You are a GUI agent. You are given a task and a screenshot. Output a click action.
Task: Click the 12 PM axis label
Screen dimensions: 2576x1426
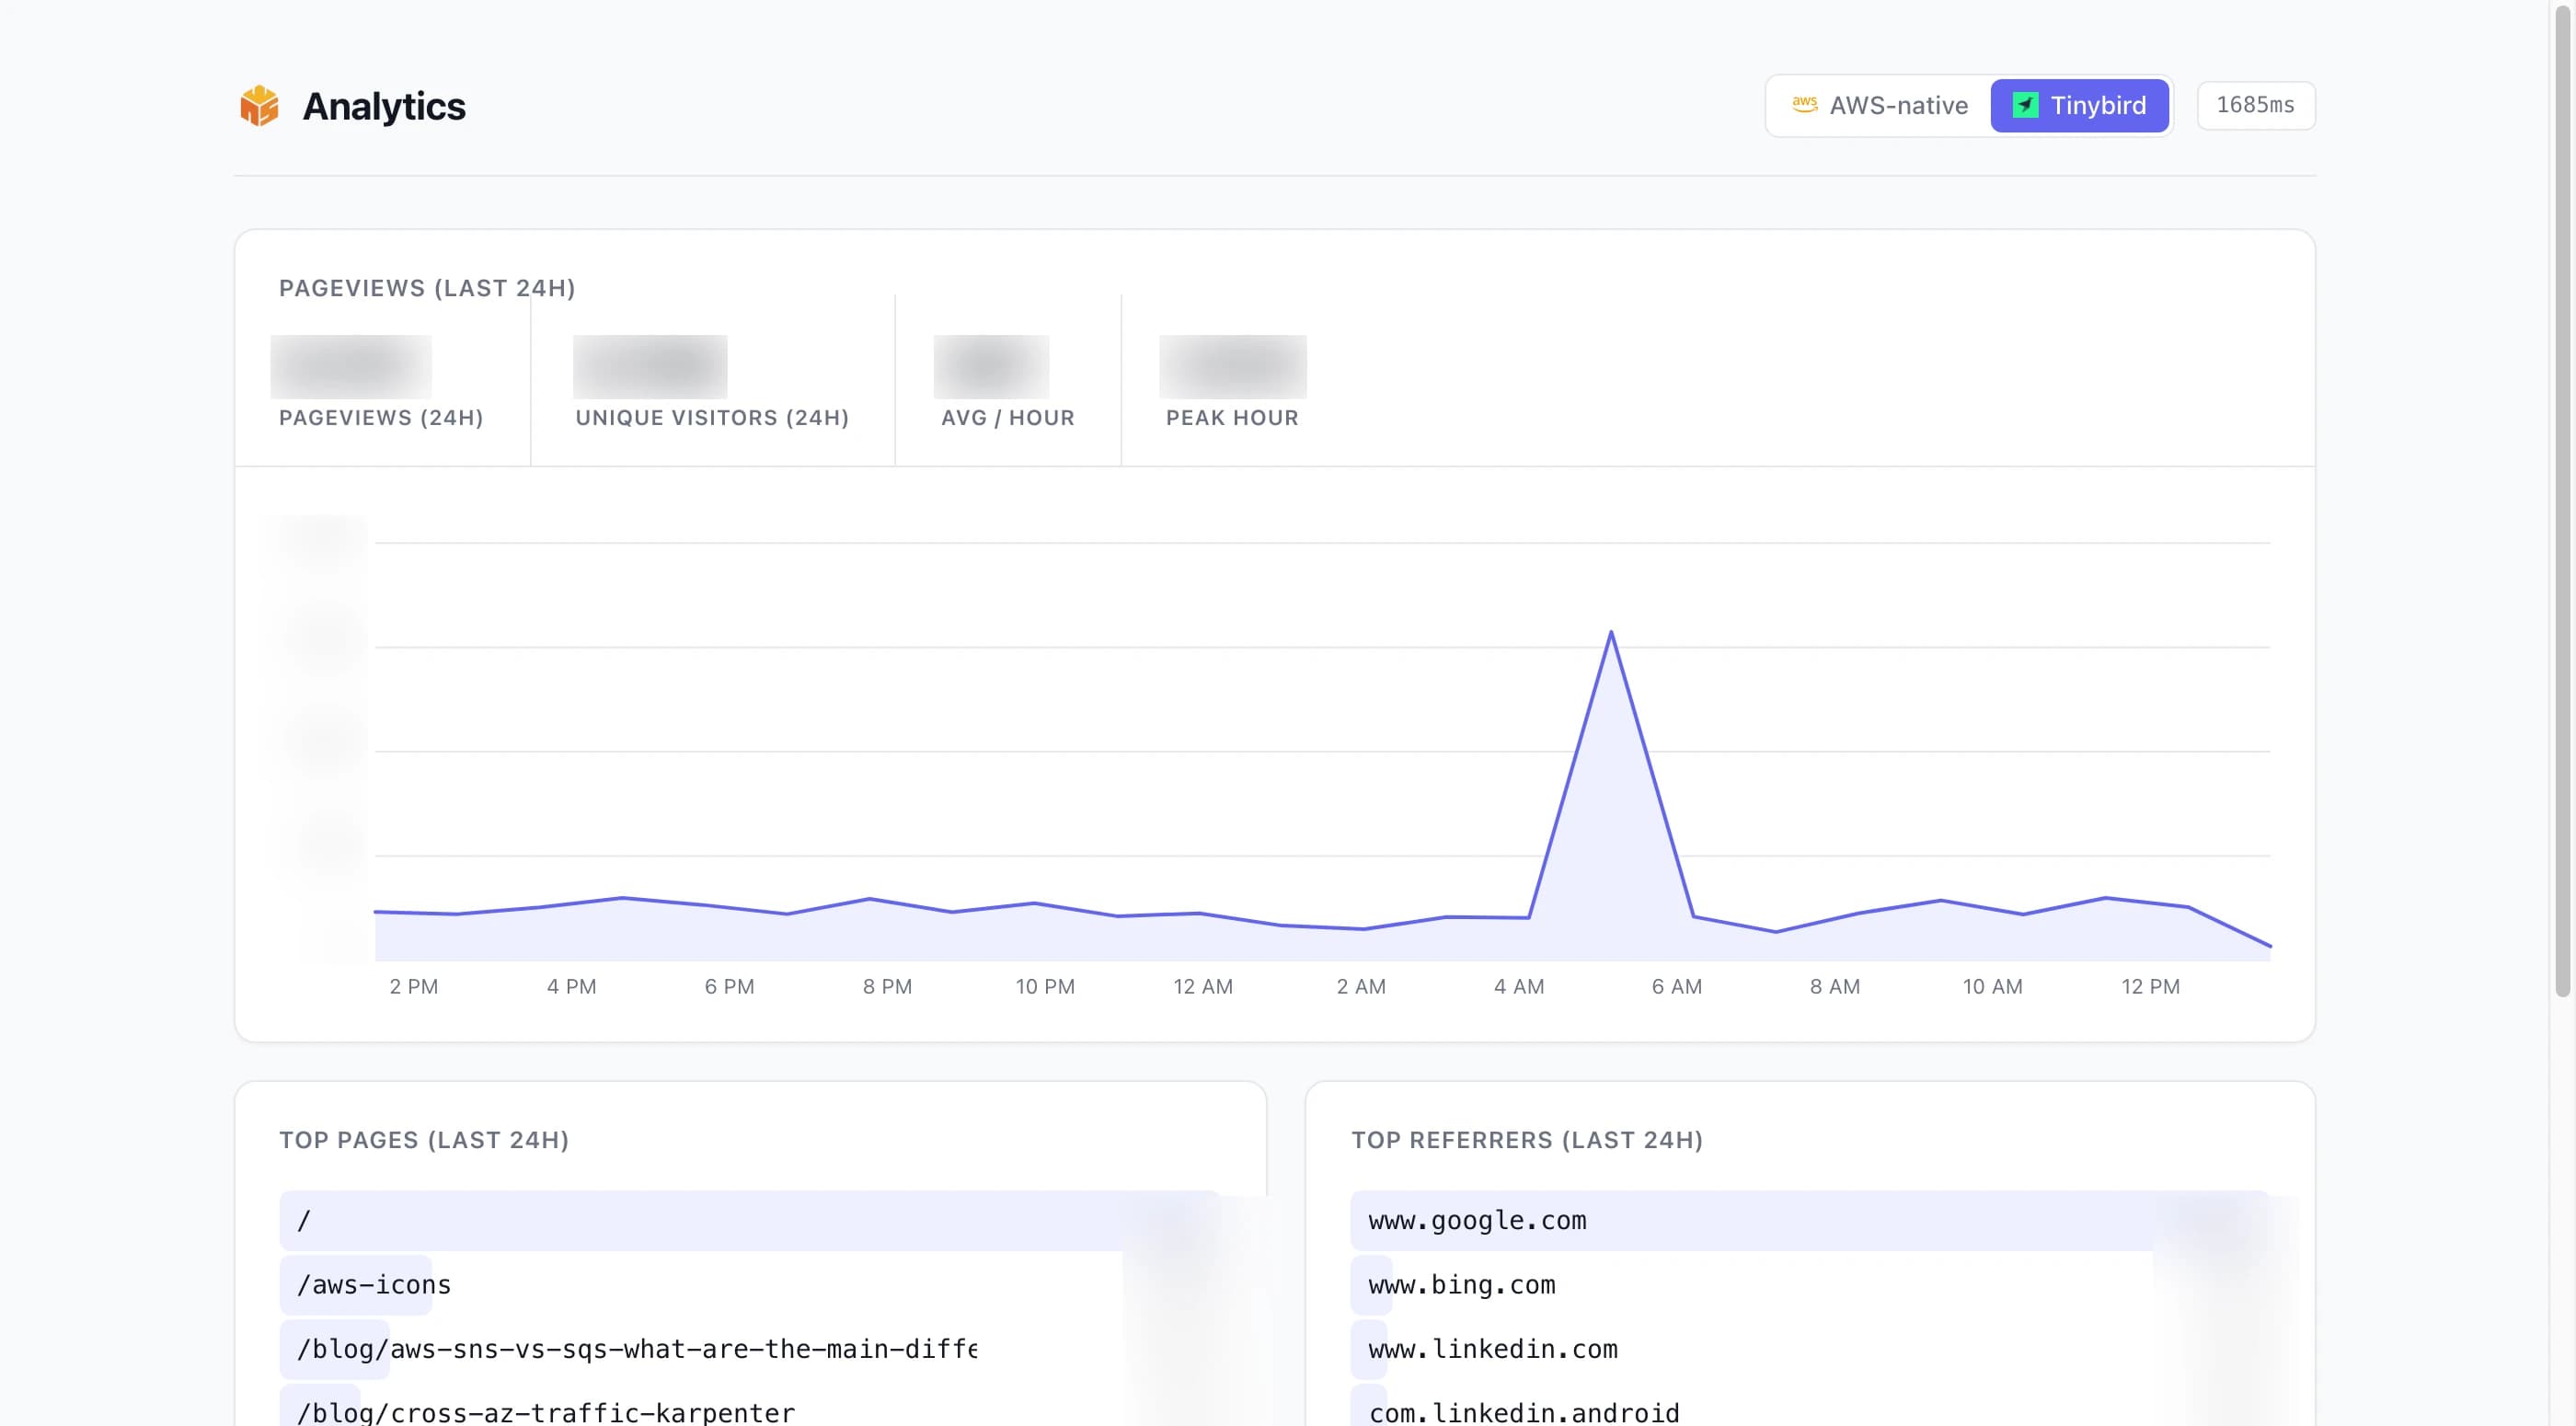point(2151,986)
